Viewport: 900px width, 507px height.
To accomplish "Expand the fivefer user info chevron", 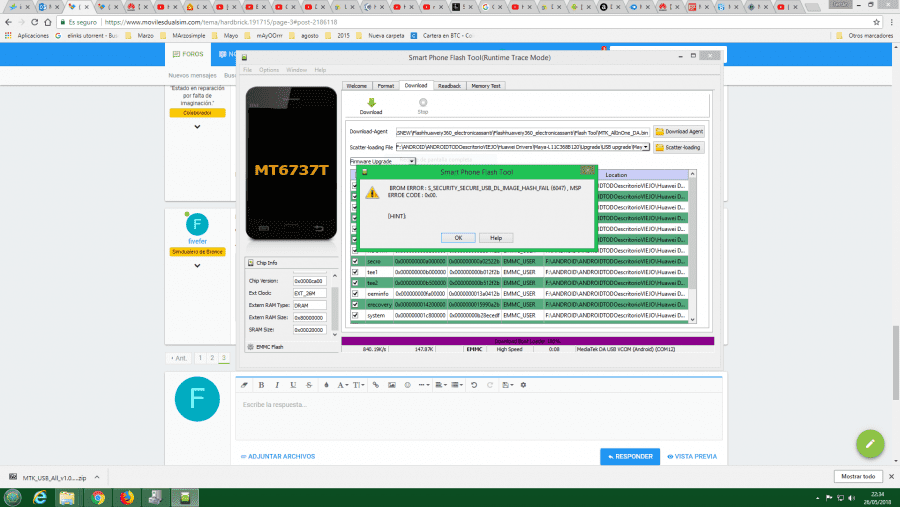I will tap(197, 266).
